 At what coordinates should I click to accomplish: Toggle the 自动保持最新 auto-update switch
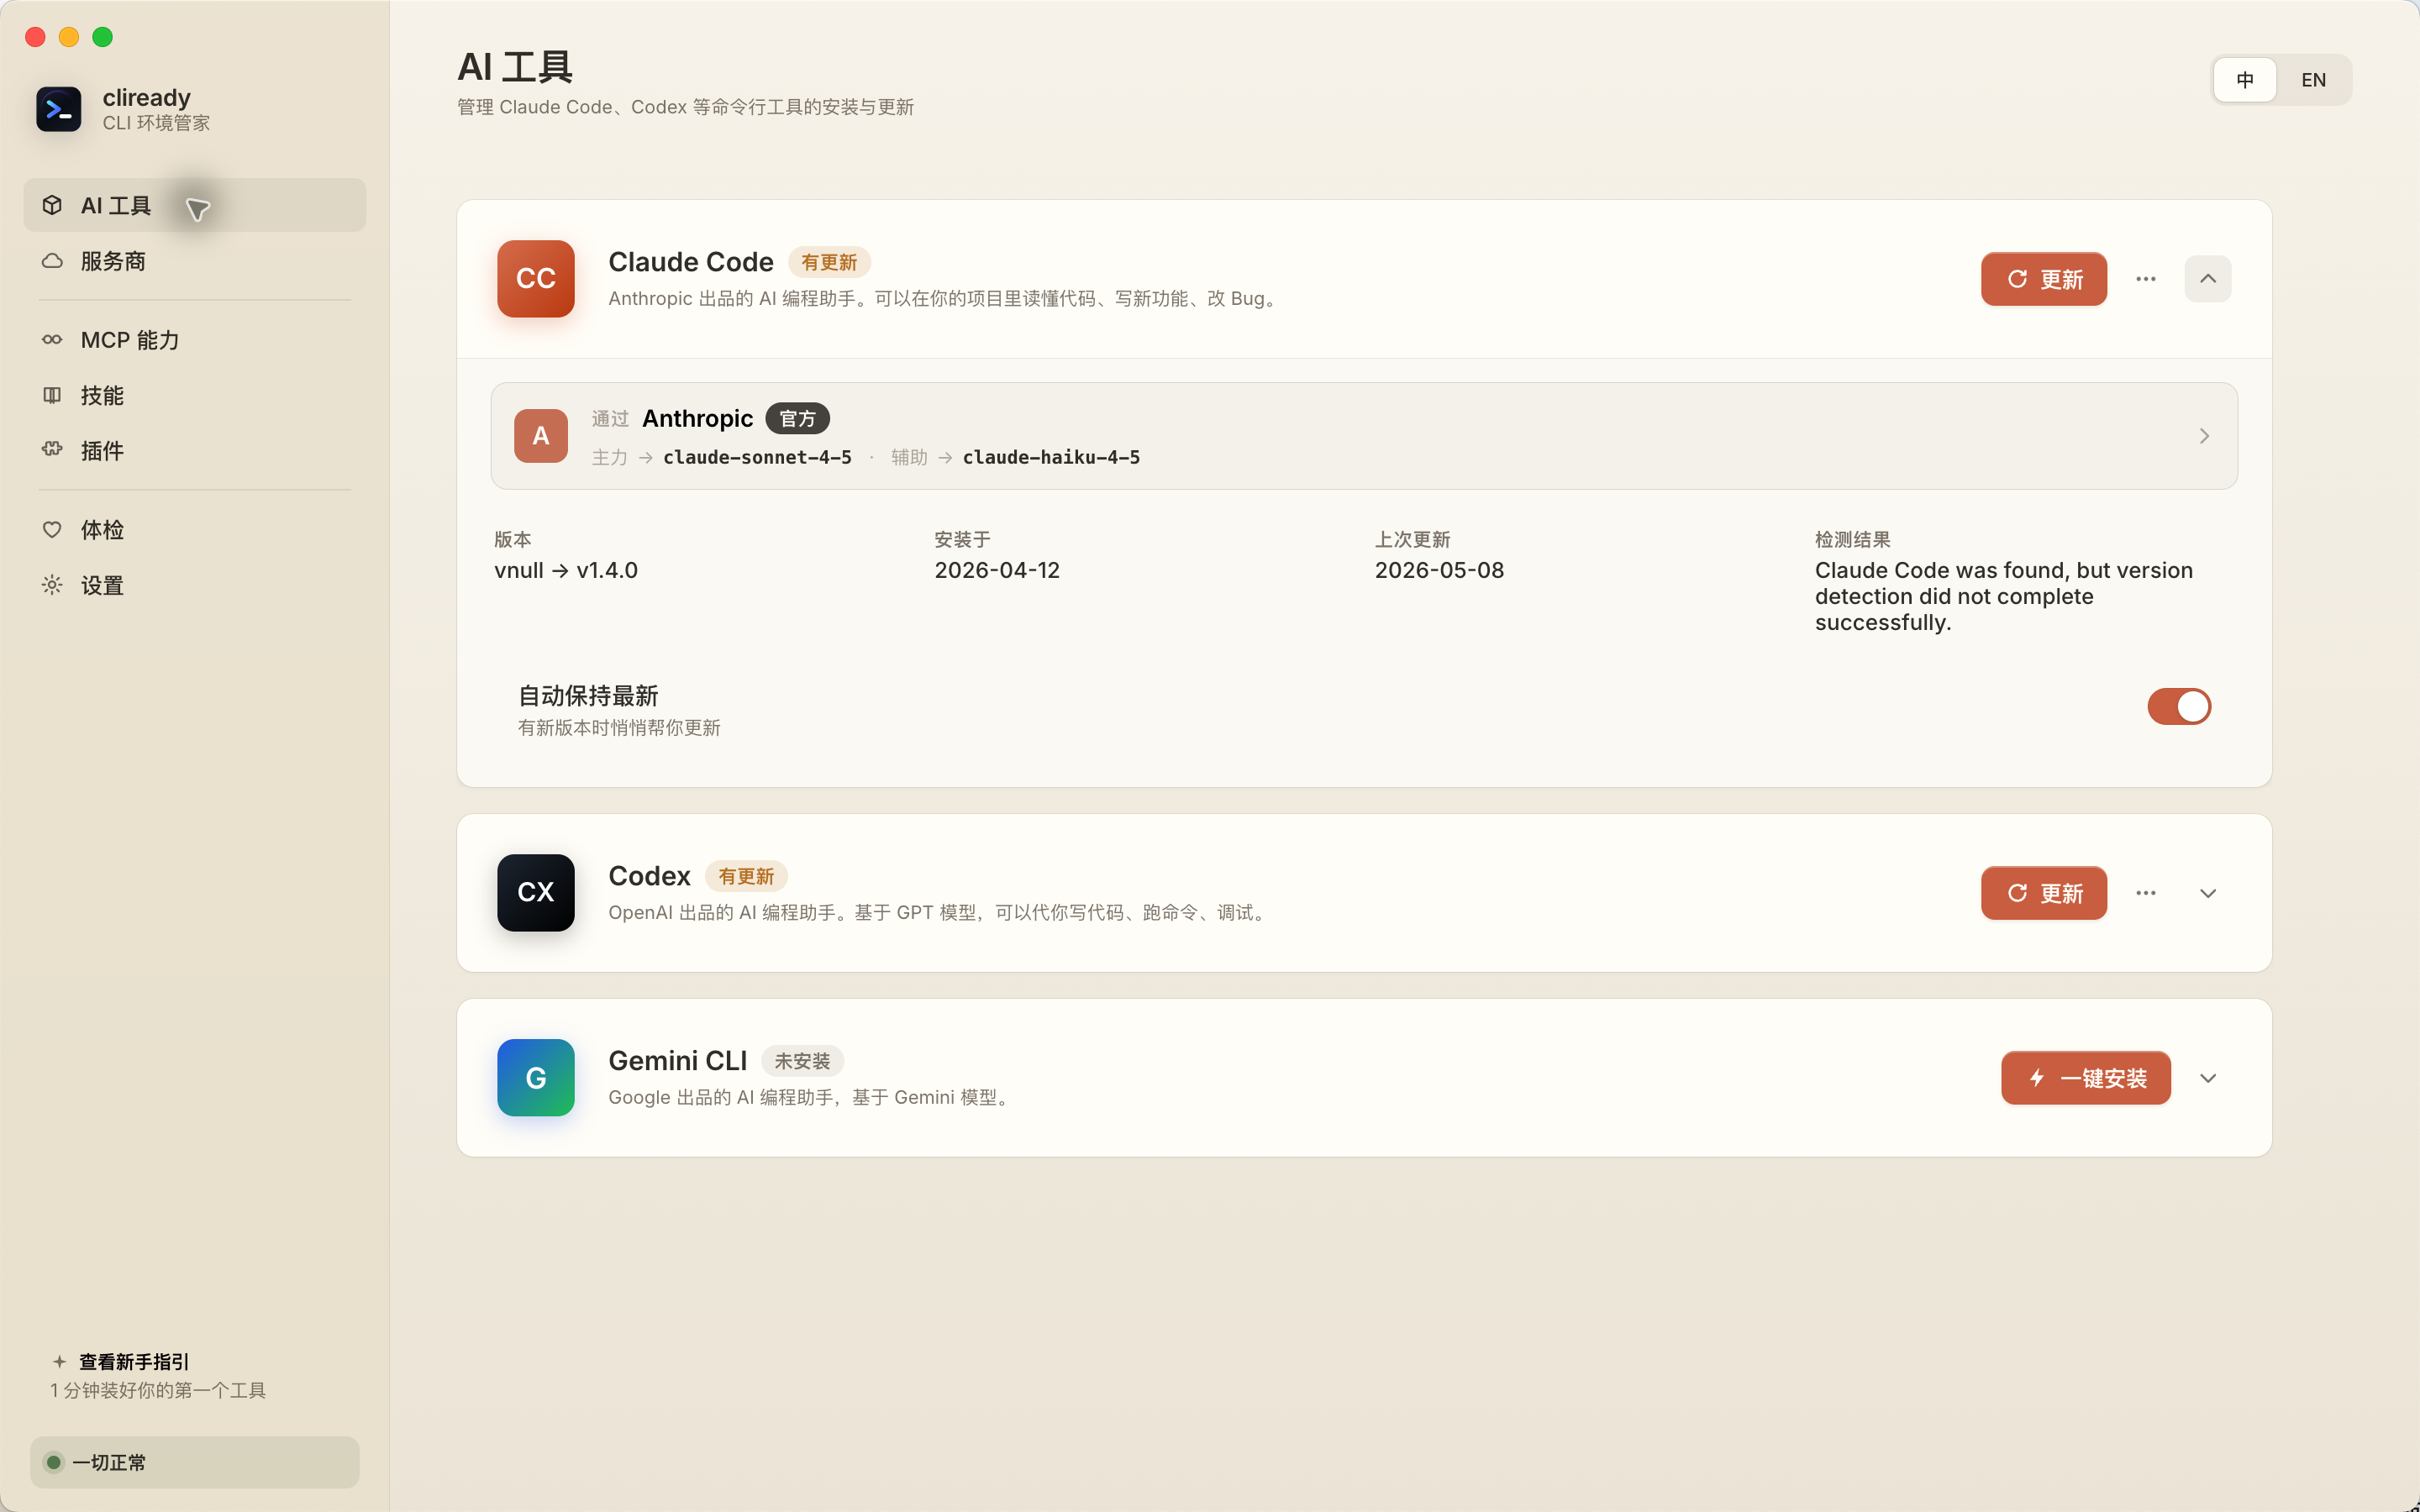tap(2179, 706)
